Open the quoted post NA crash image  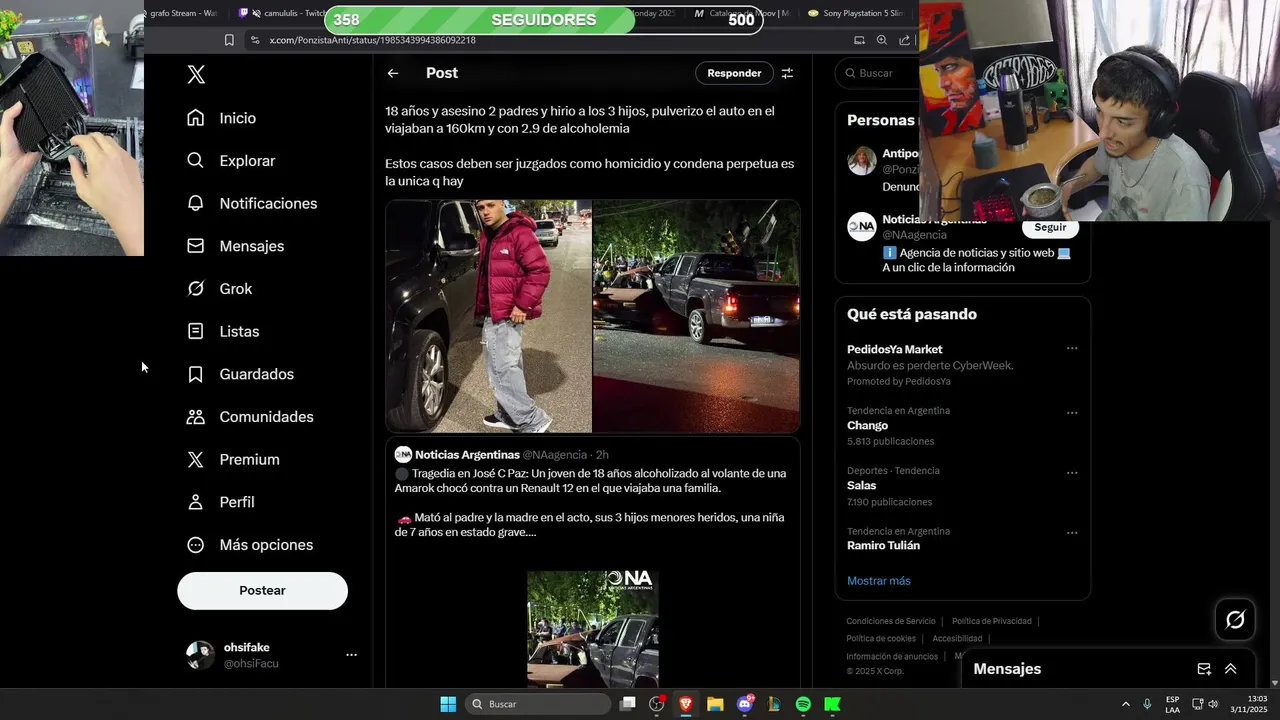593,629
